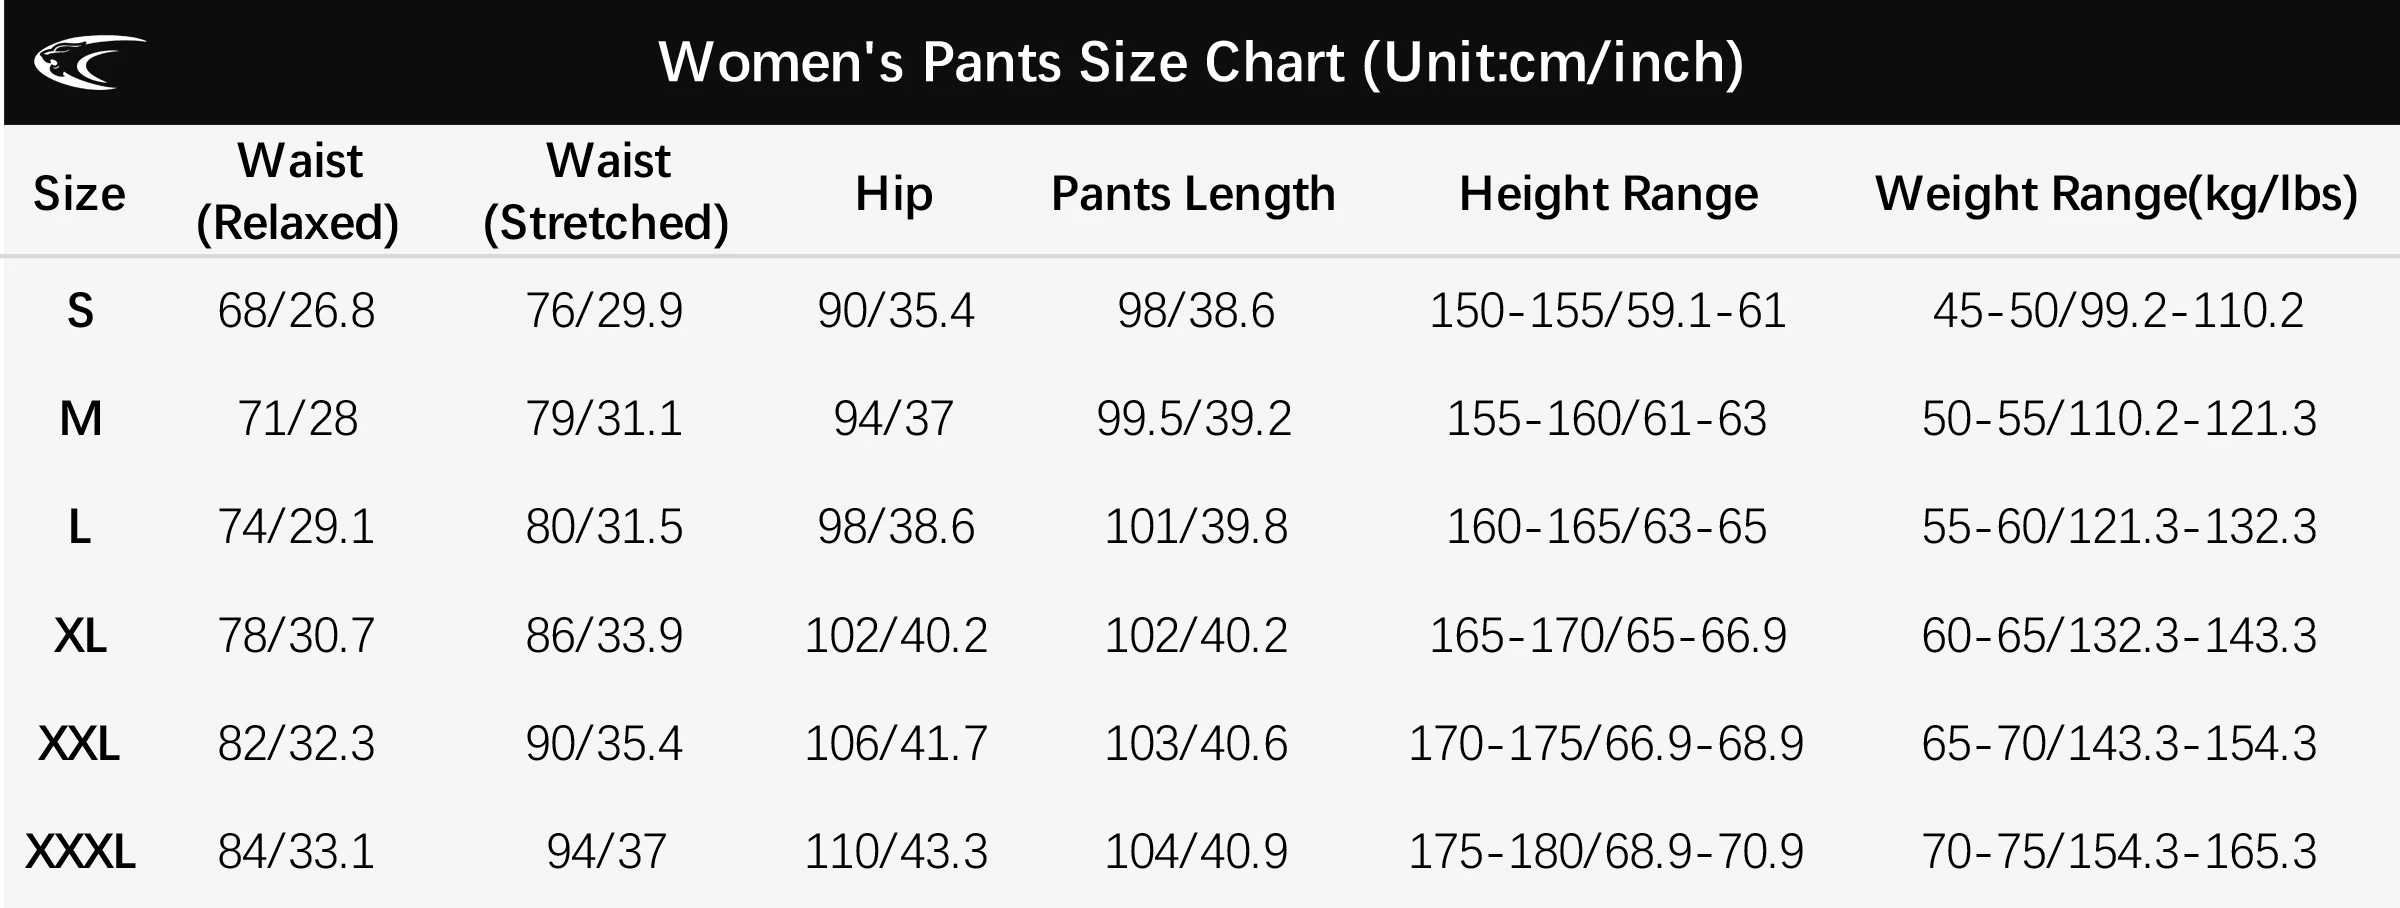Image resolution: width=2400 pixels, height=908 pixels.
Task: Click the M size row label
Action: (x=80, y=419)
